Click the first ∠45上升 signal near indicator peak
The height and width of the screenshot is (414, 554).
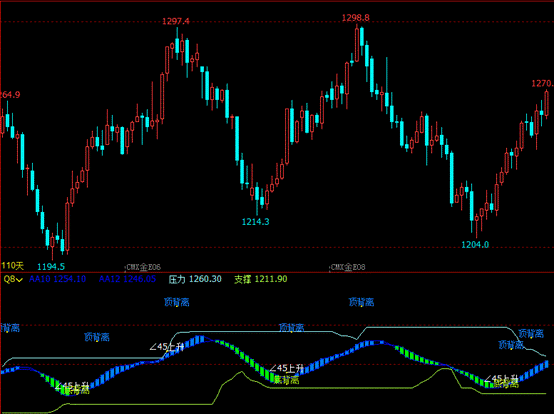pyautogui.click(x=166, y=347)
